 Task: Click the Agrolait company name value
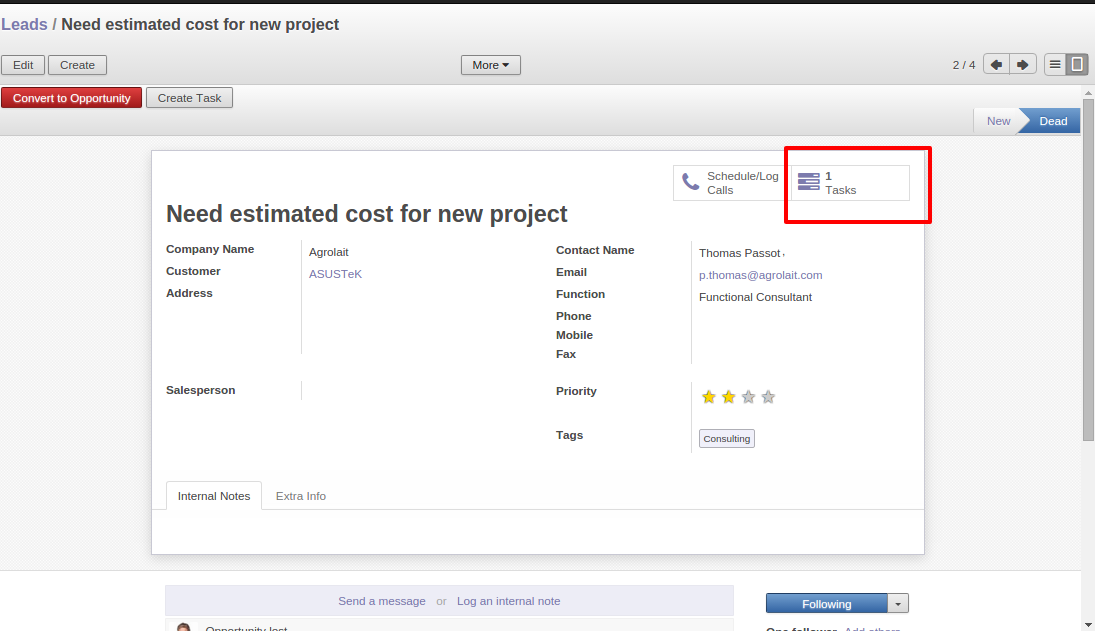(328, 252)
